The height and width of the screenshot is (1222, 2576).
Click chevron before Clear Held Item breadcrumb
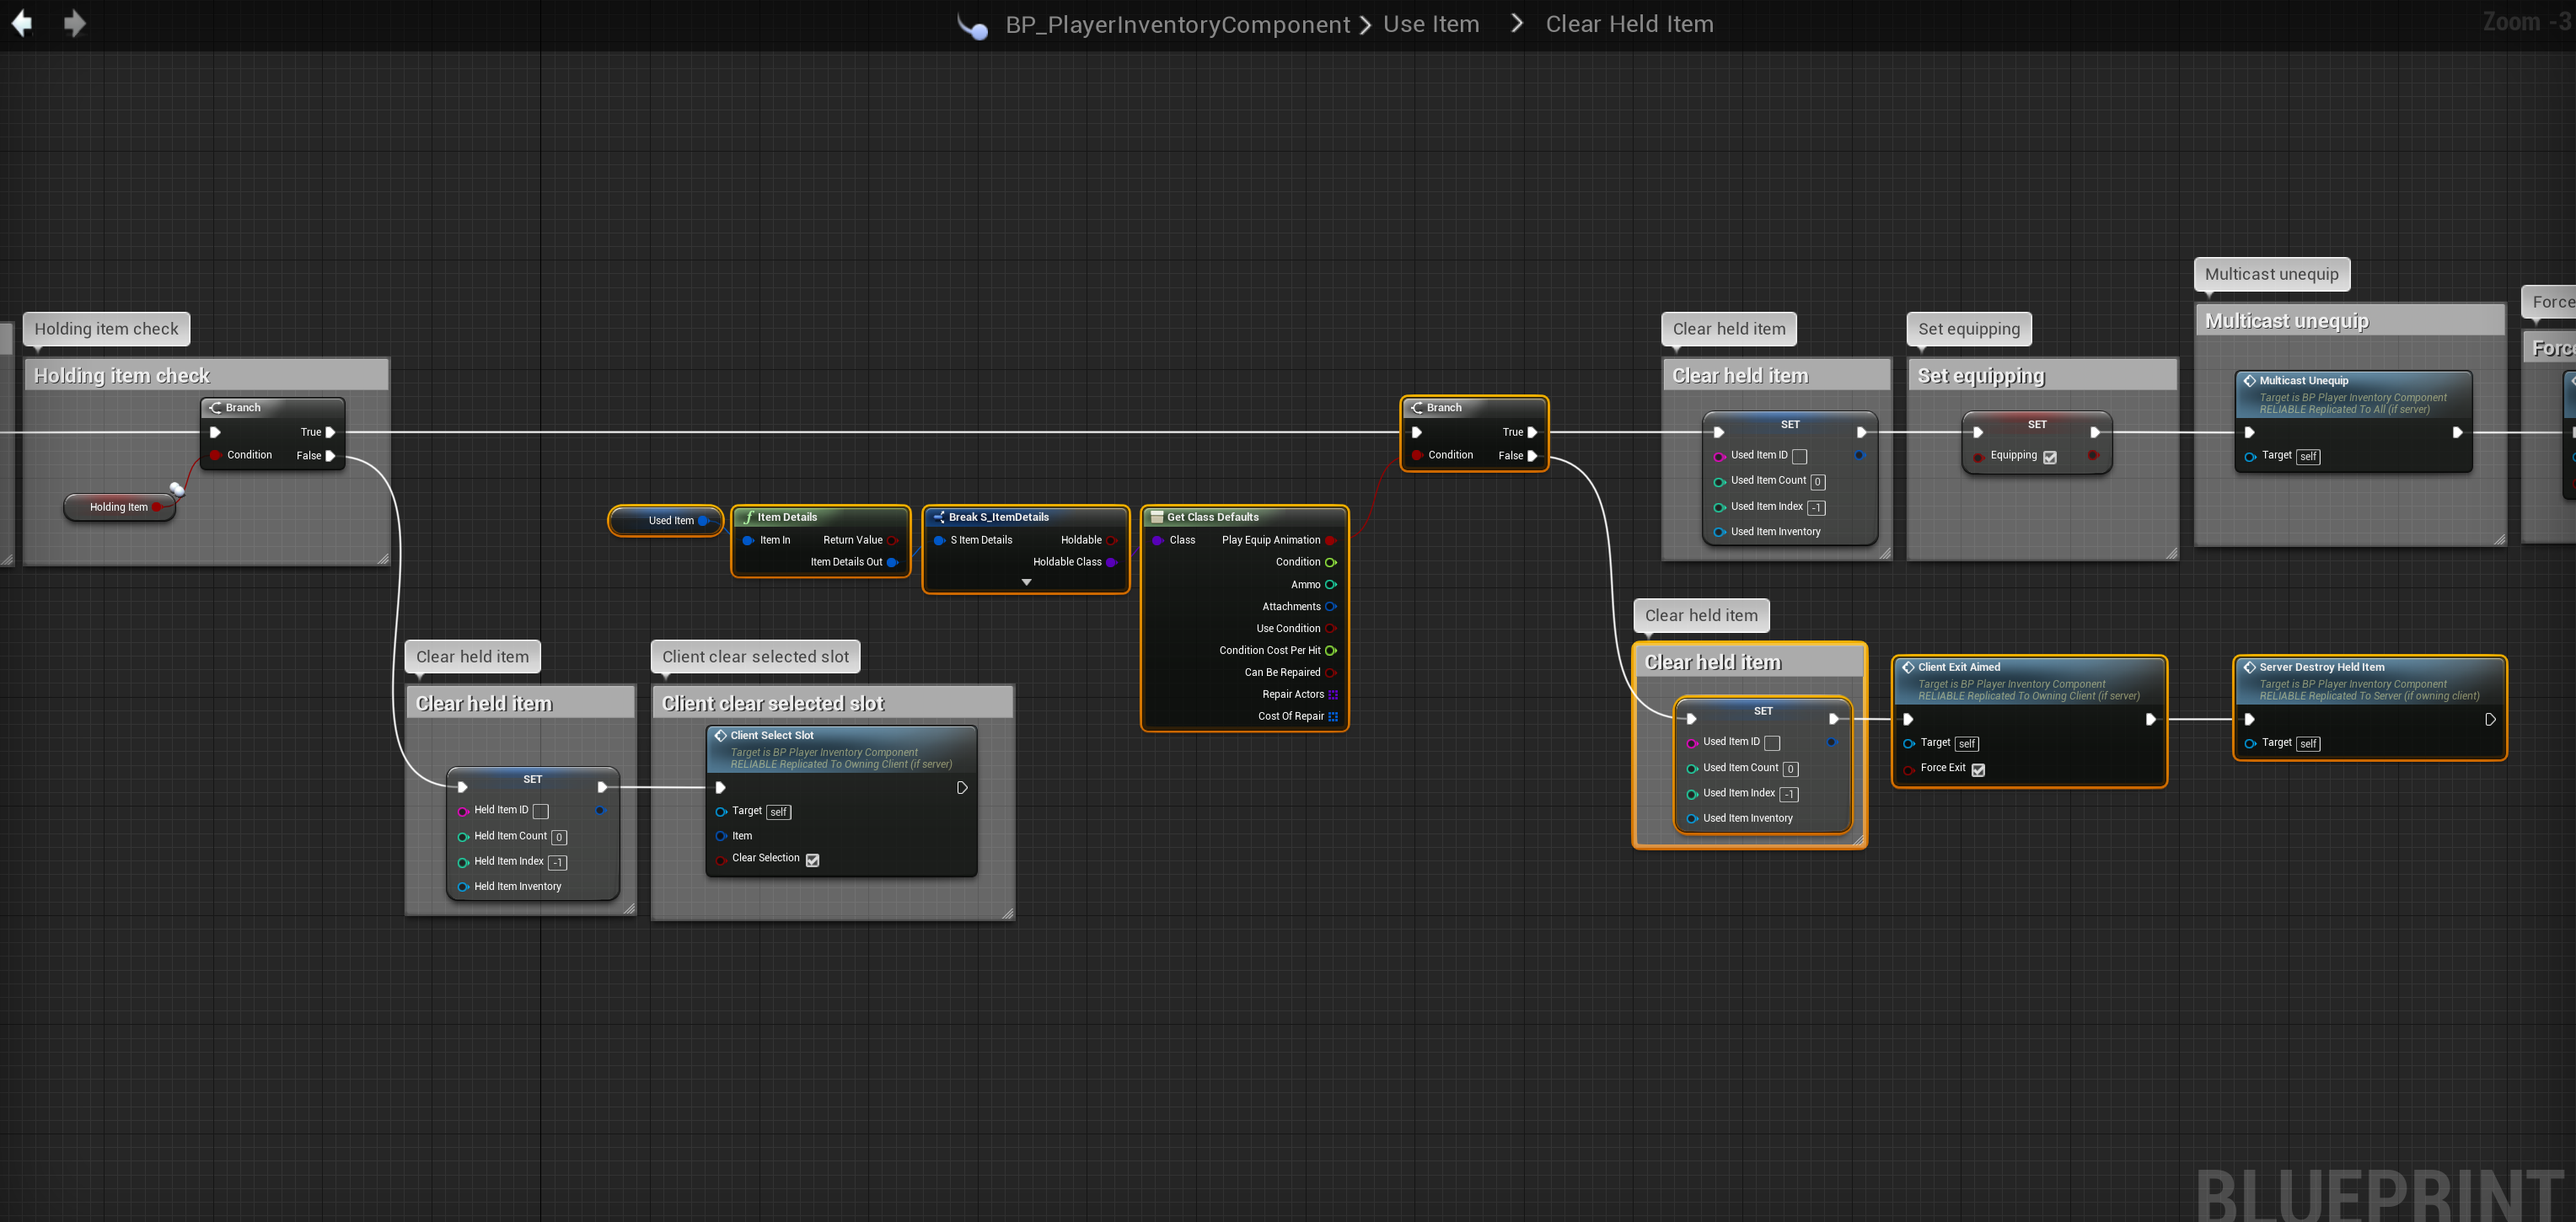click(1517, 23)
